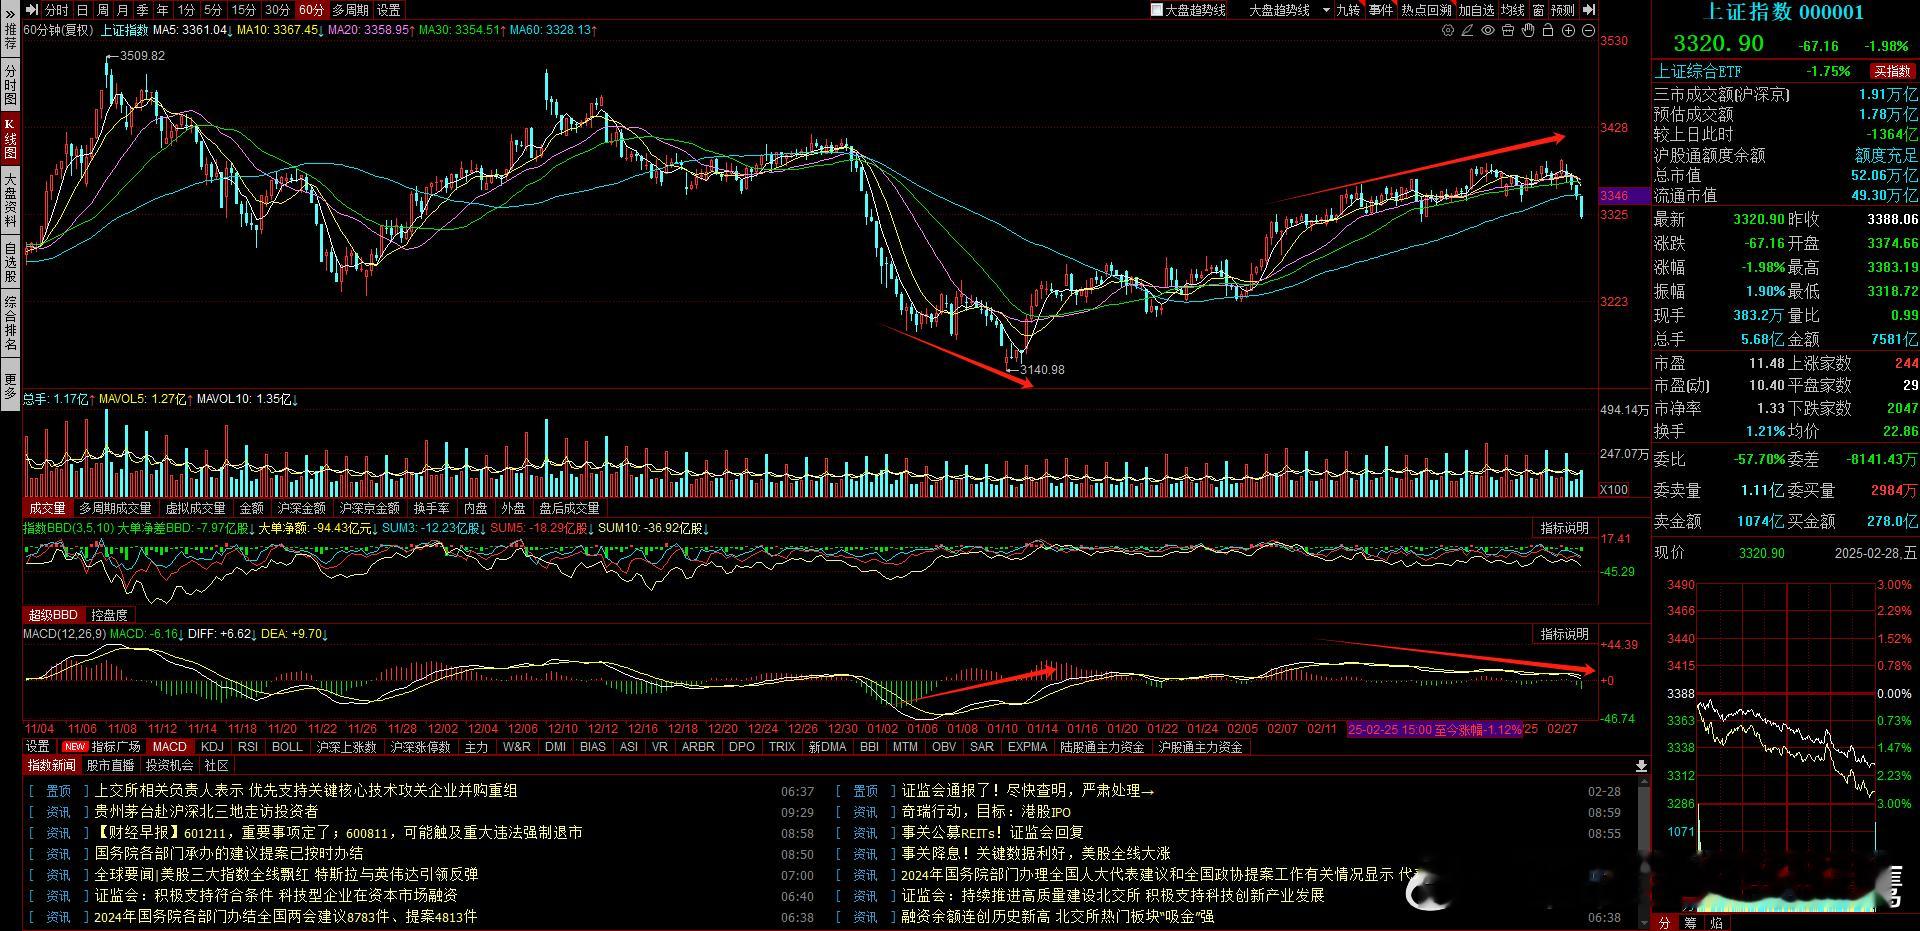Select the hand pan tool icon
1920x931 pixels.
point(1527,31)
